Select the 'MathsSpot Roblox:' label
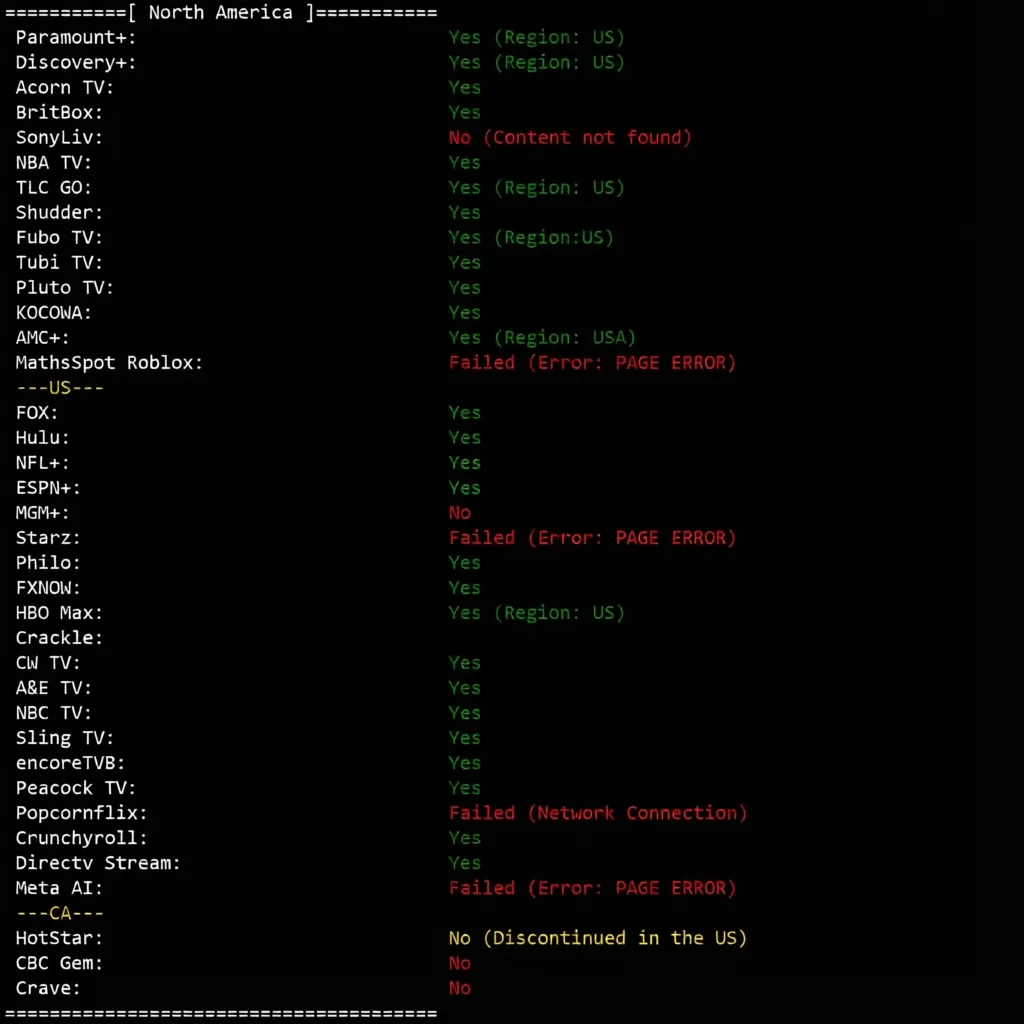1024x1024 pixels. tap(109, 362)
